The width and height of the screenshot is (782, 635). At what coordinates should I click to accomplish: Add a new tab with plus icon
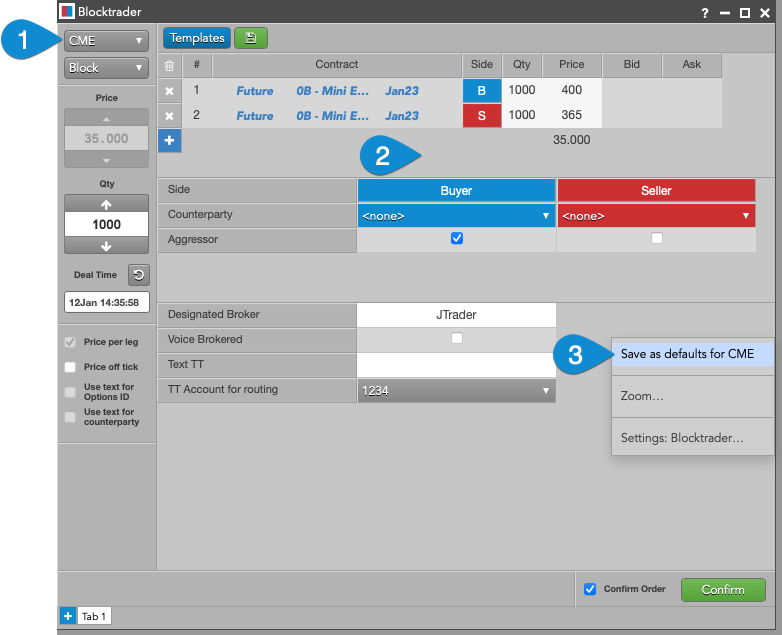(x=68, y=616)
